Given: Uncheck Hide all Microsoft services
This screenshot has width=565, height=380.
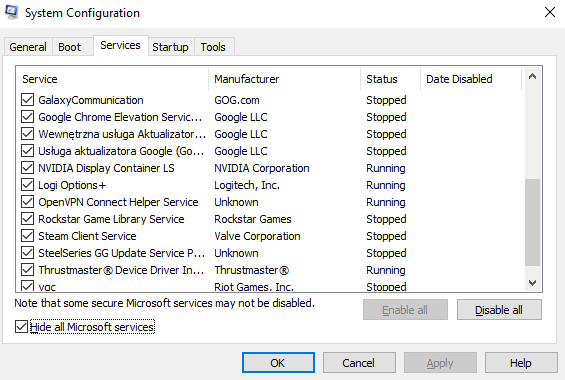Looking at the screenshot, I should [21, 327].
